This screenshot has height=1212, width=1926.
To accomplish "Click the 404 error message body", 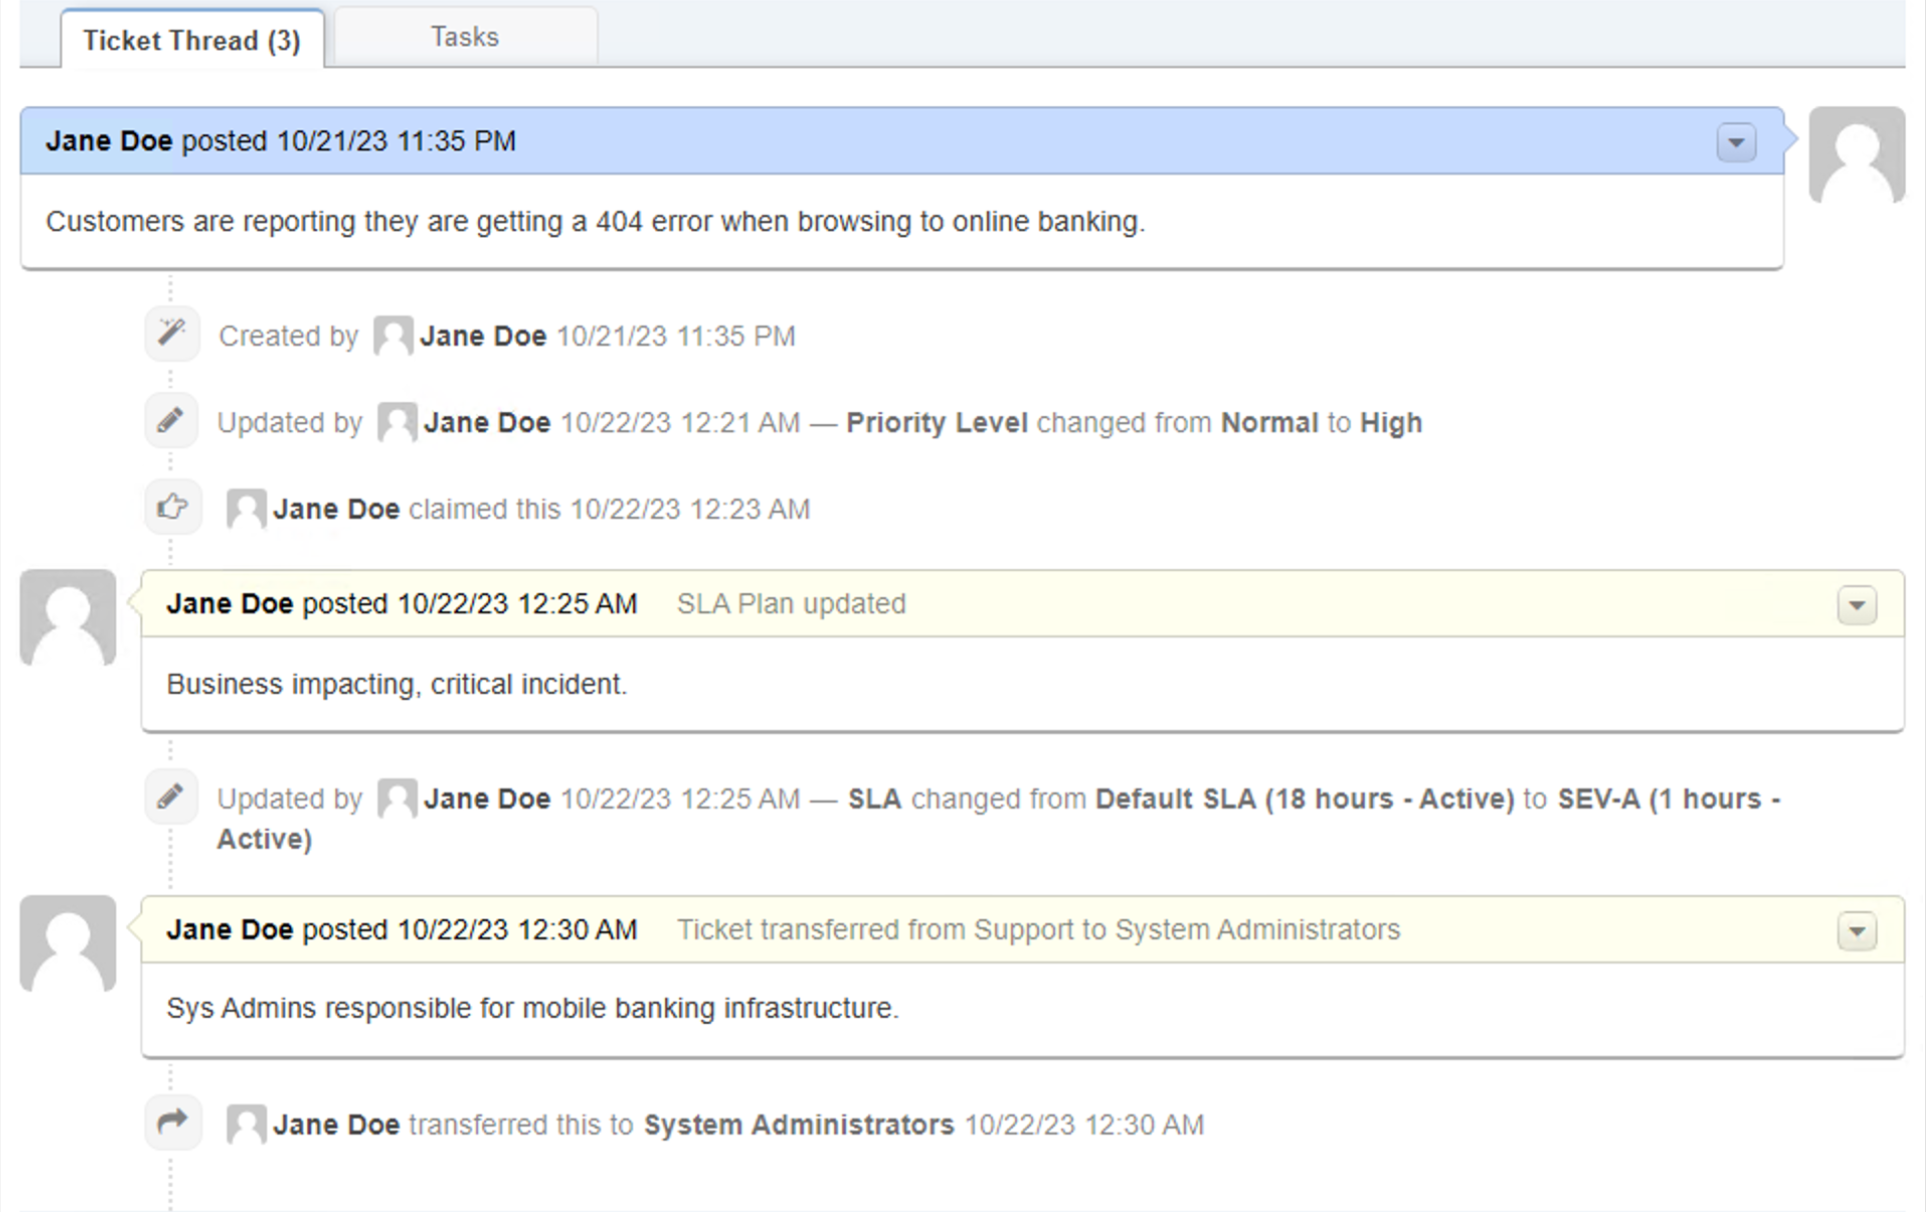I will click(x=595, y=221).
